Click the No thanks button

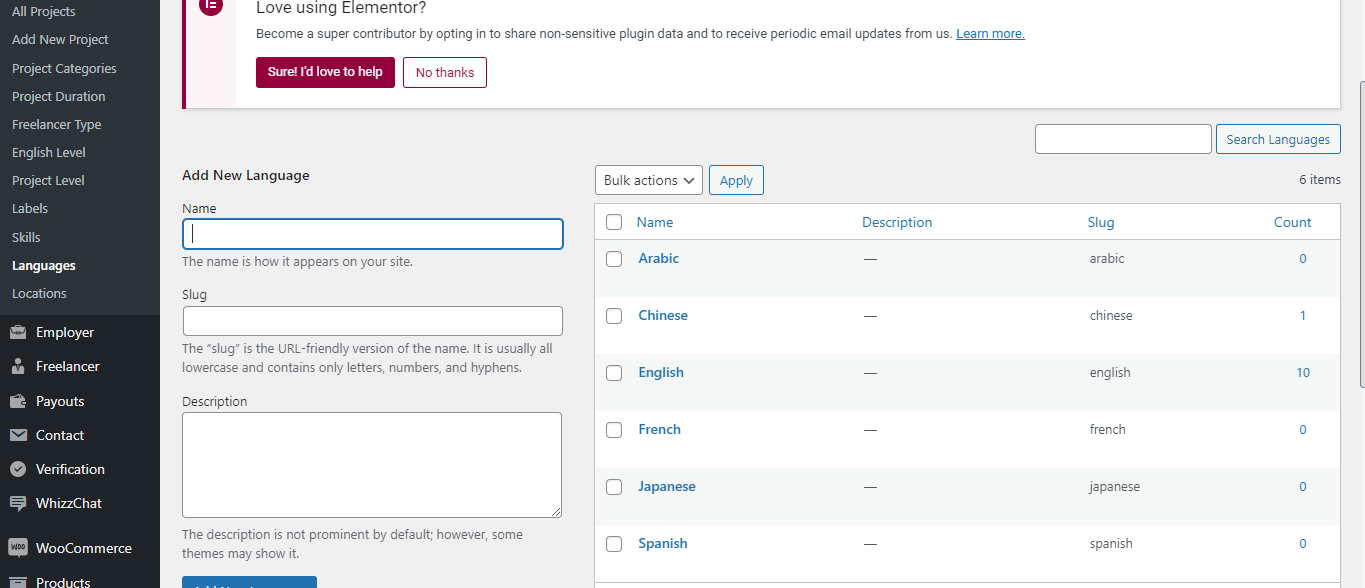point(445,72)
